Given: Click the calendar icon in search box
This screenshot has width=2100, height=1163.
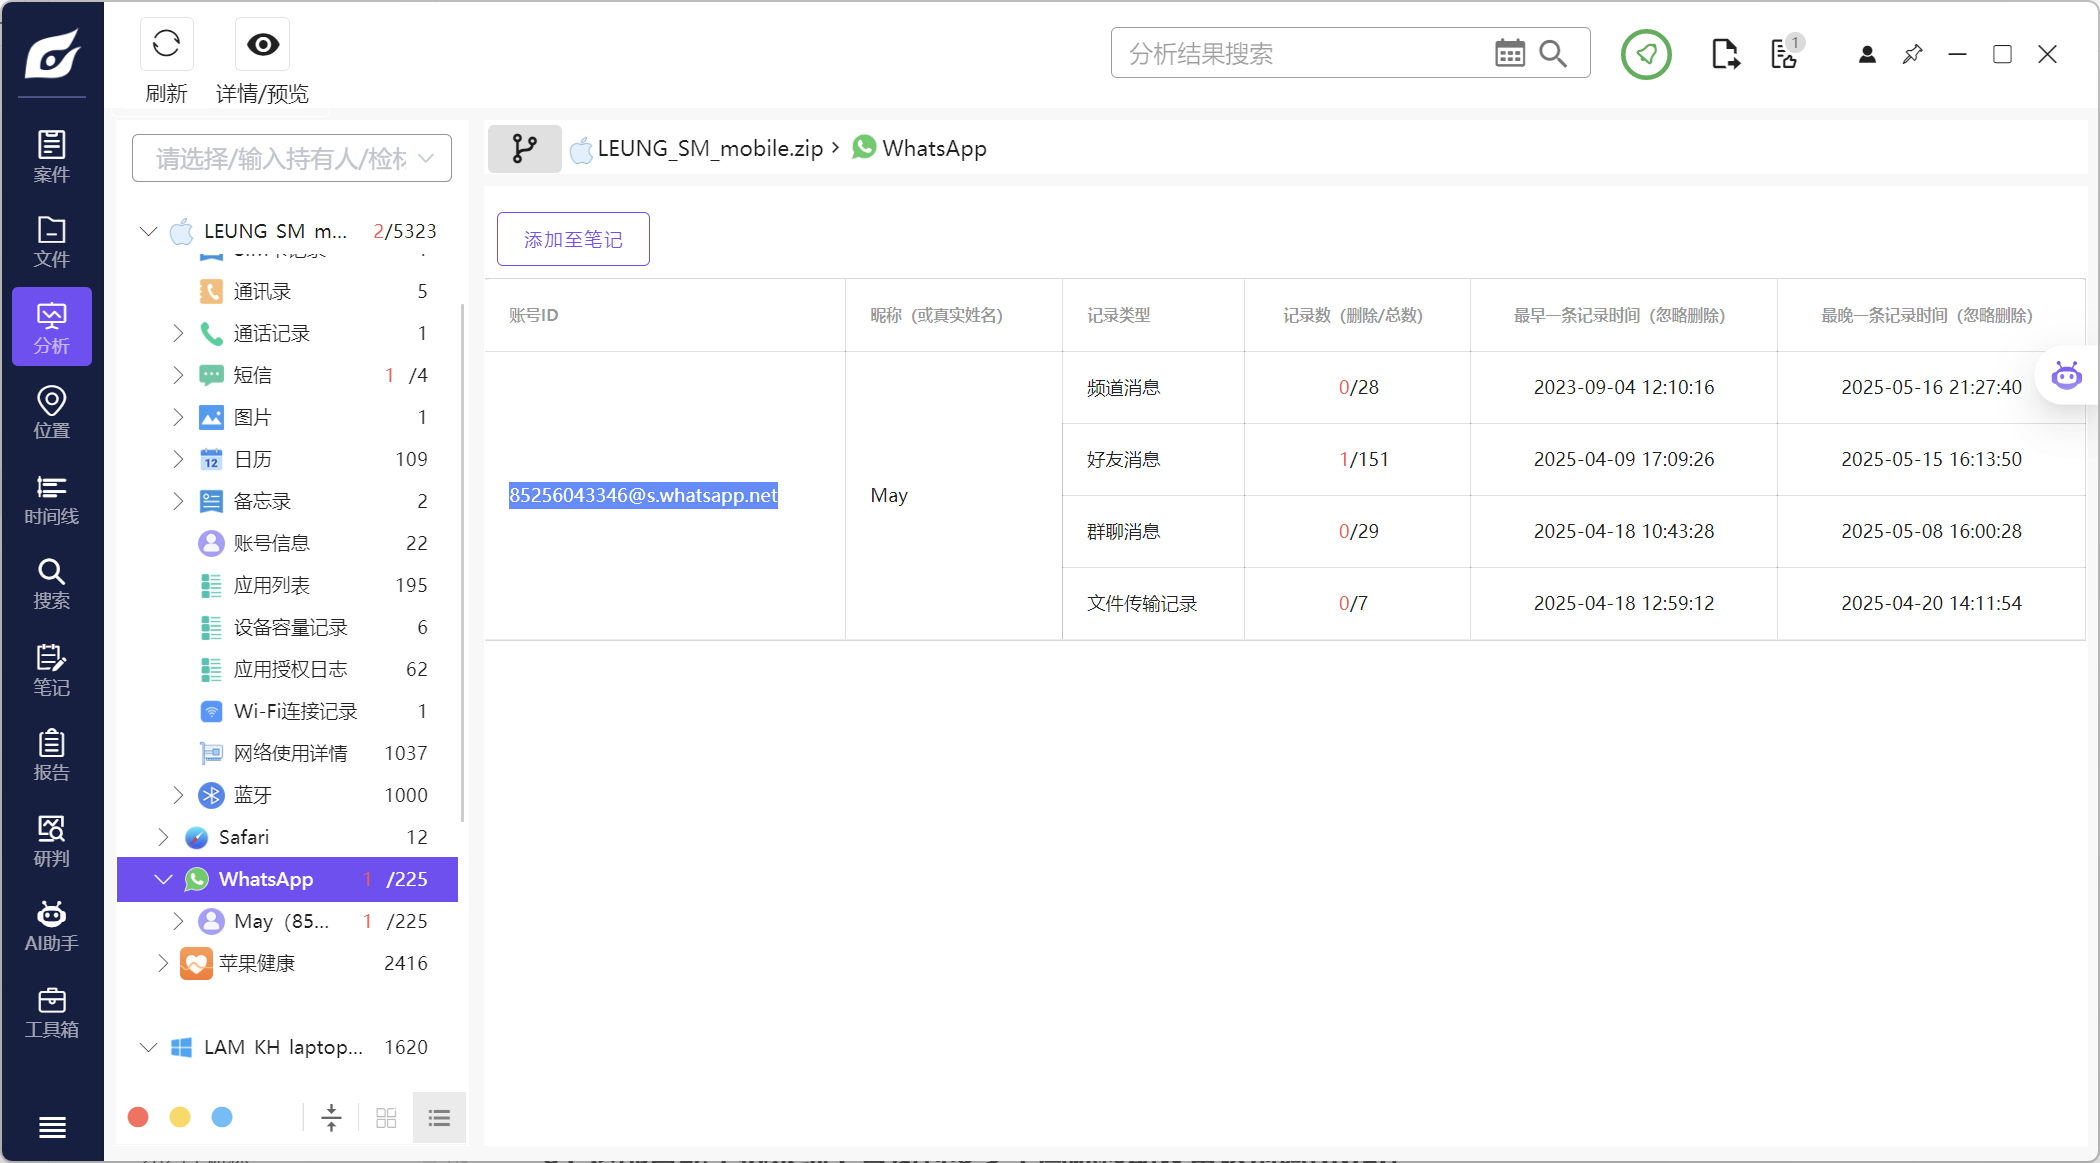Looking at the screenshot, I should [x=1509, y=53].
